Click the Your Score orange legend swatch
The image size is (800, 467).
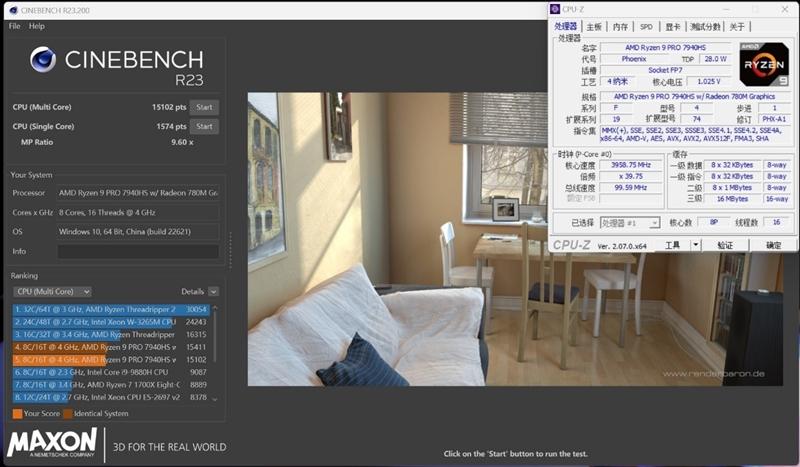17,413
